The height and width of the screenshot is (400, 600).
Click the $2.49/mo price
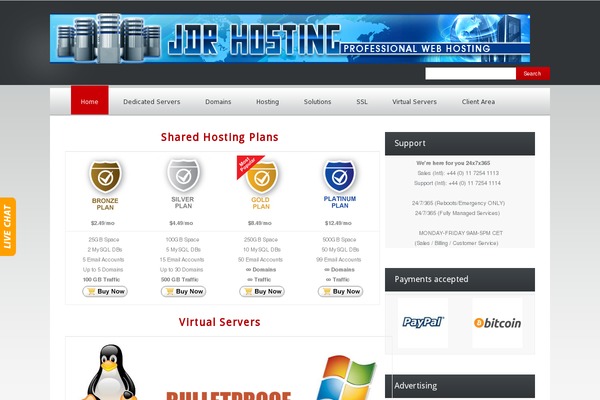click(103, 223)
